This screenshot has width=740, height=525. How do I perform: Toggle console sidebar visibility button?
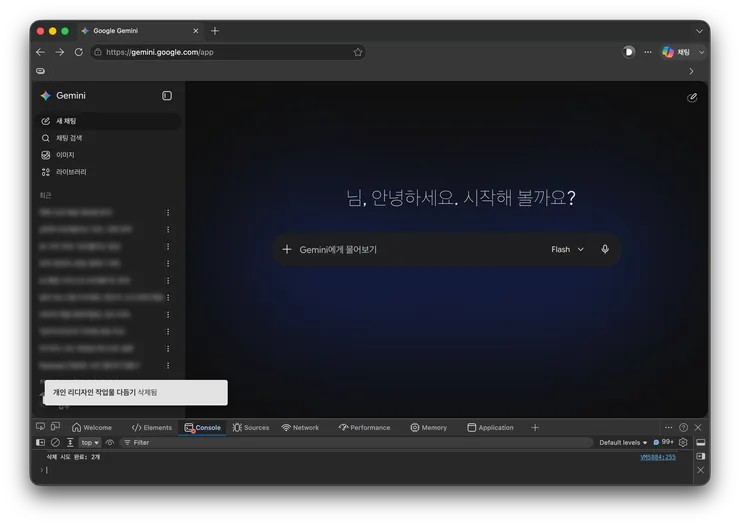41,442
